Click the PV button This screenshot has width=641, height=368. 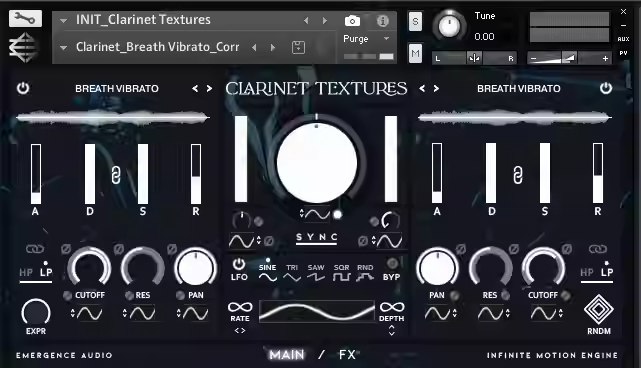coord(623,53)
